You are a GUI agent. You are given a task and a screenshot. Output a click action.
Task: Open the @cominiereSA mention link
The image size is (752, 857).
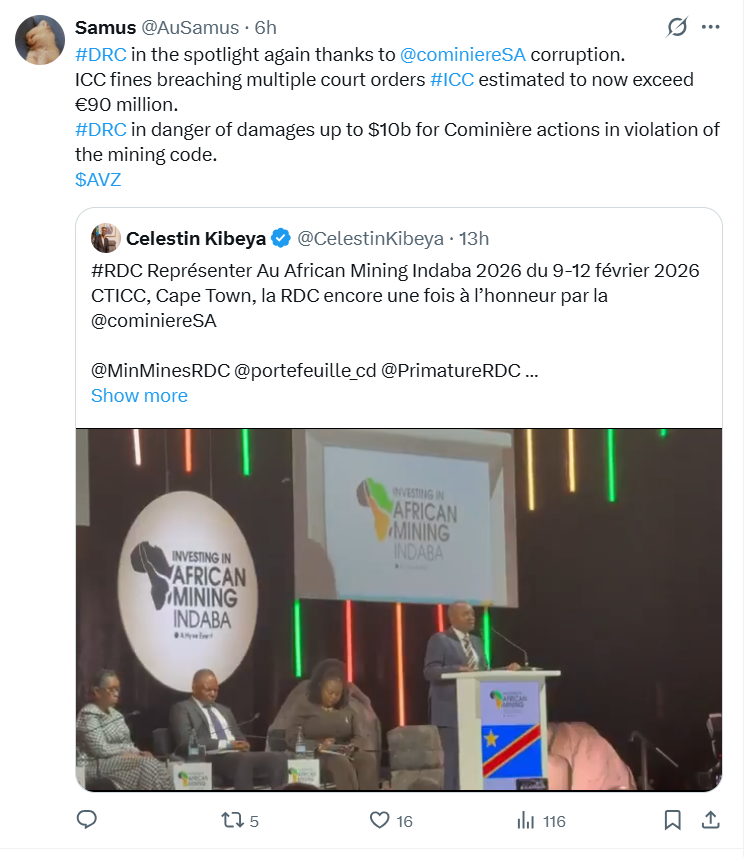point(462,53)
